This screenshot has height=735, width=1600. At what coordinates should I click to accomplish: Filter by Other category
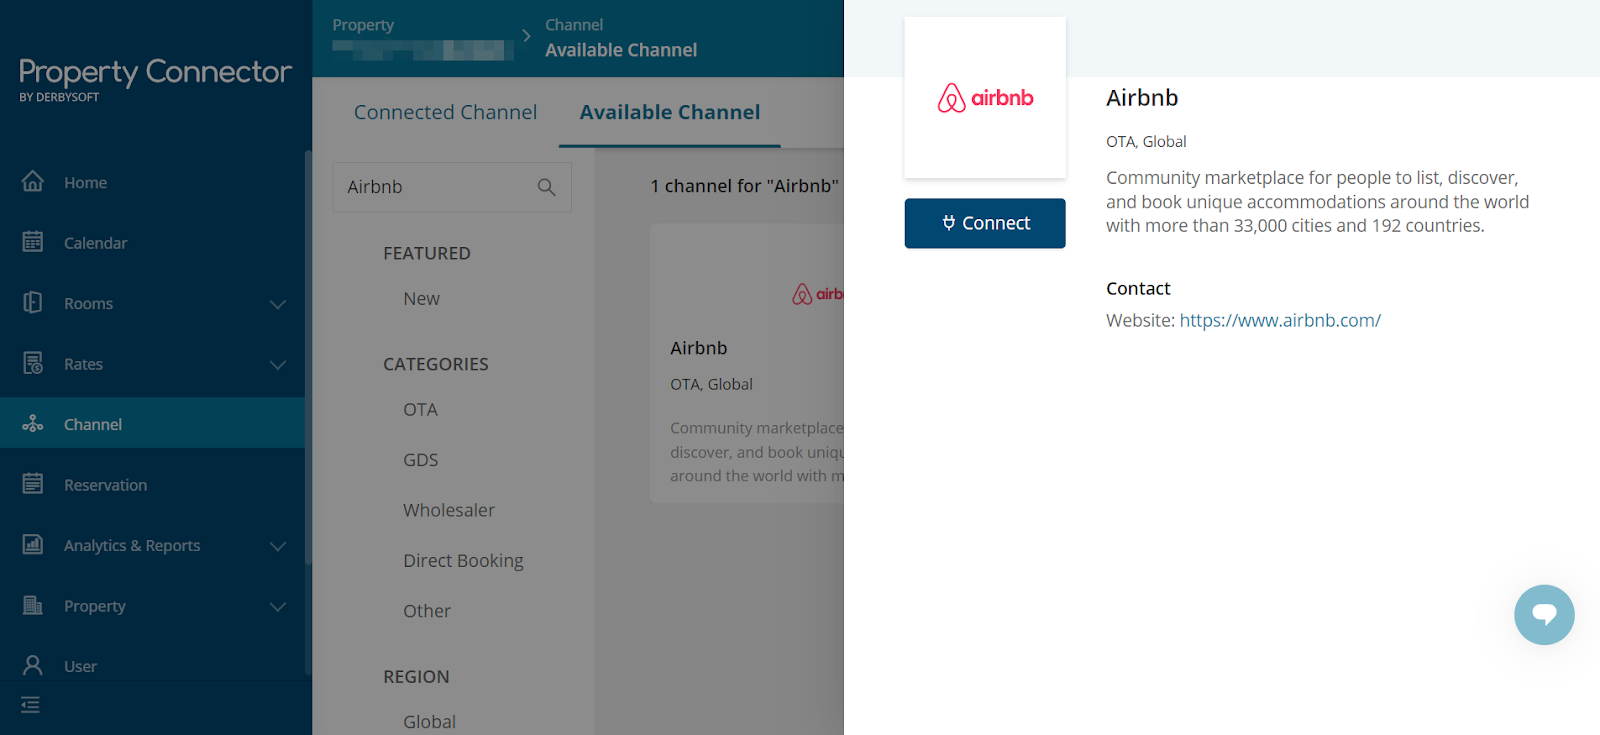tap(427, 611)
